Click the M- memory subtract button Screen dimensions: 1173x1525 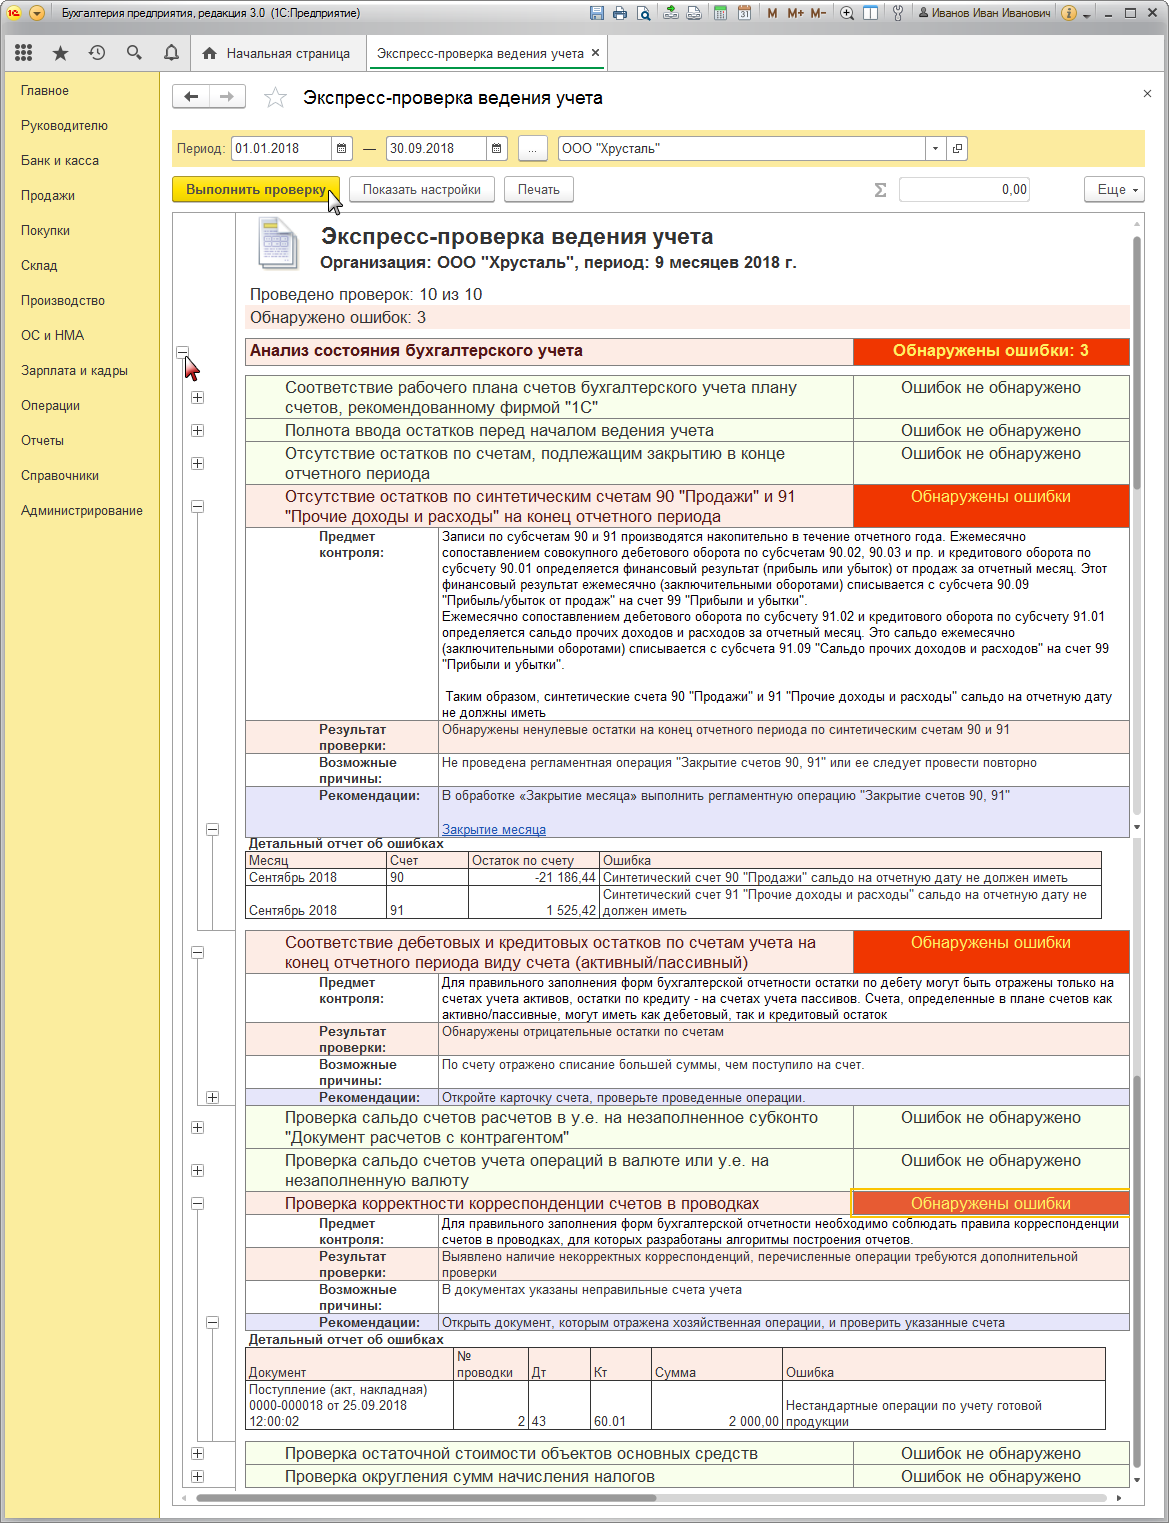coord(818,13)
